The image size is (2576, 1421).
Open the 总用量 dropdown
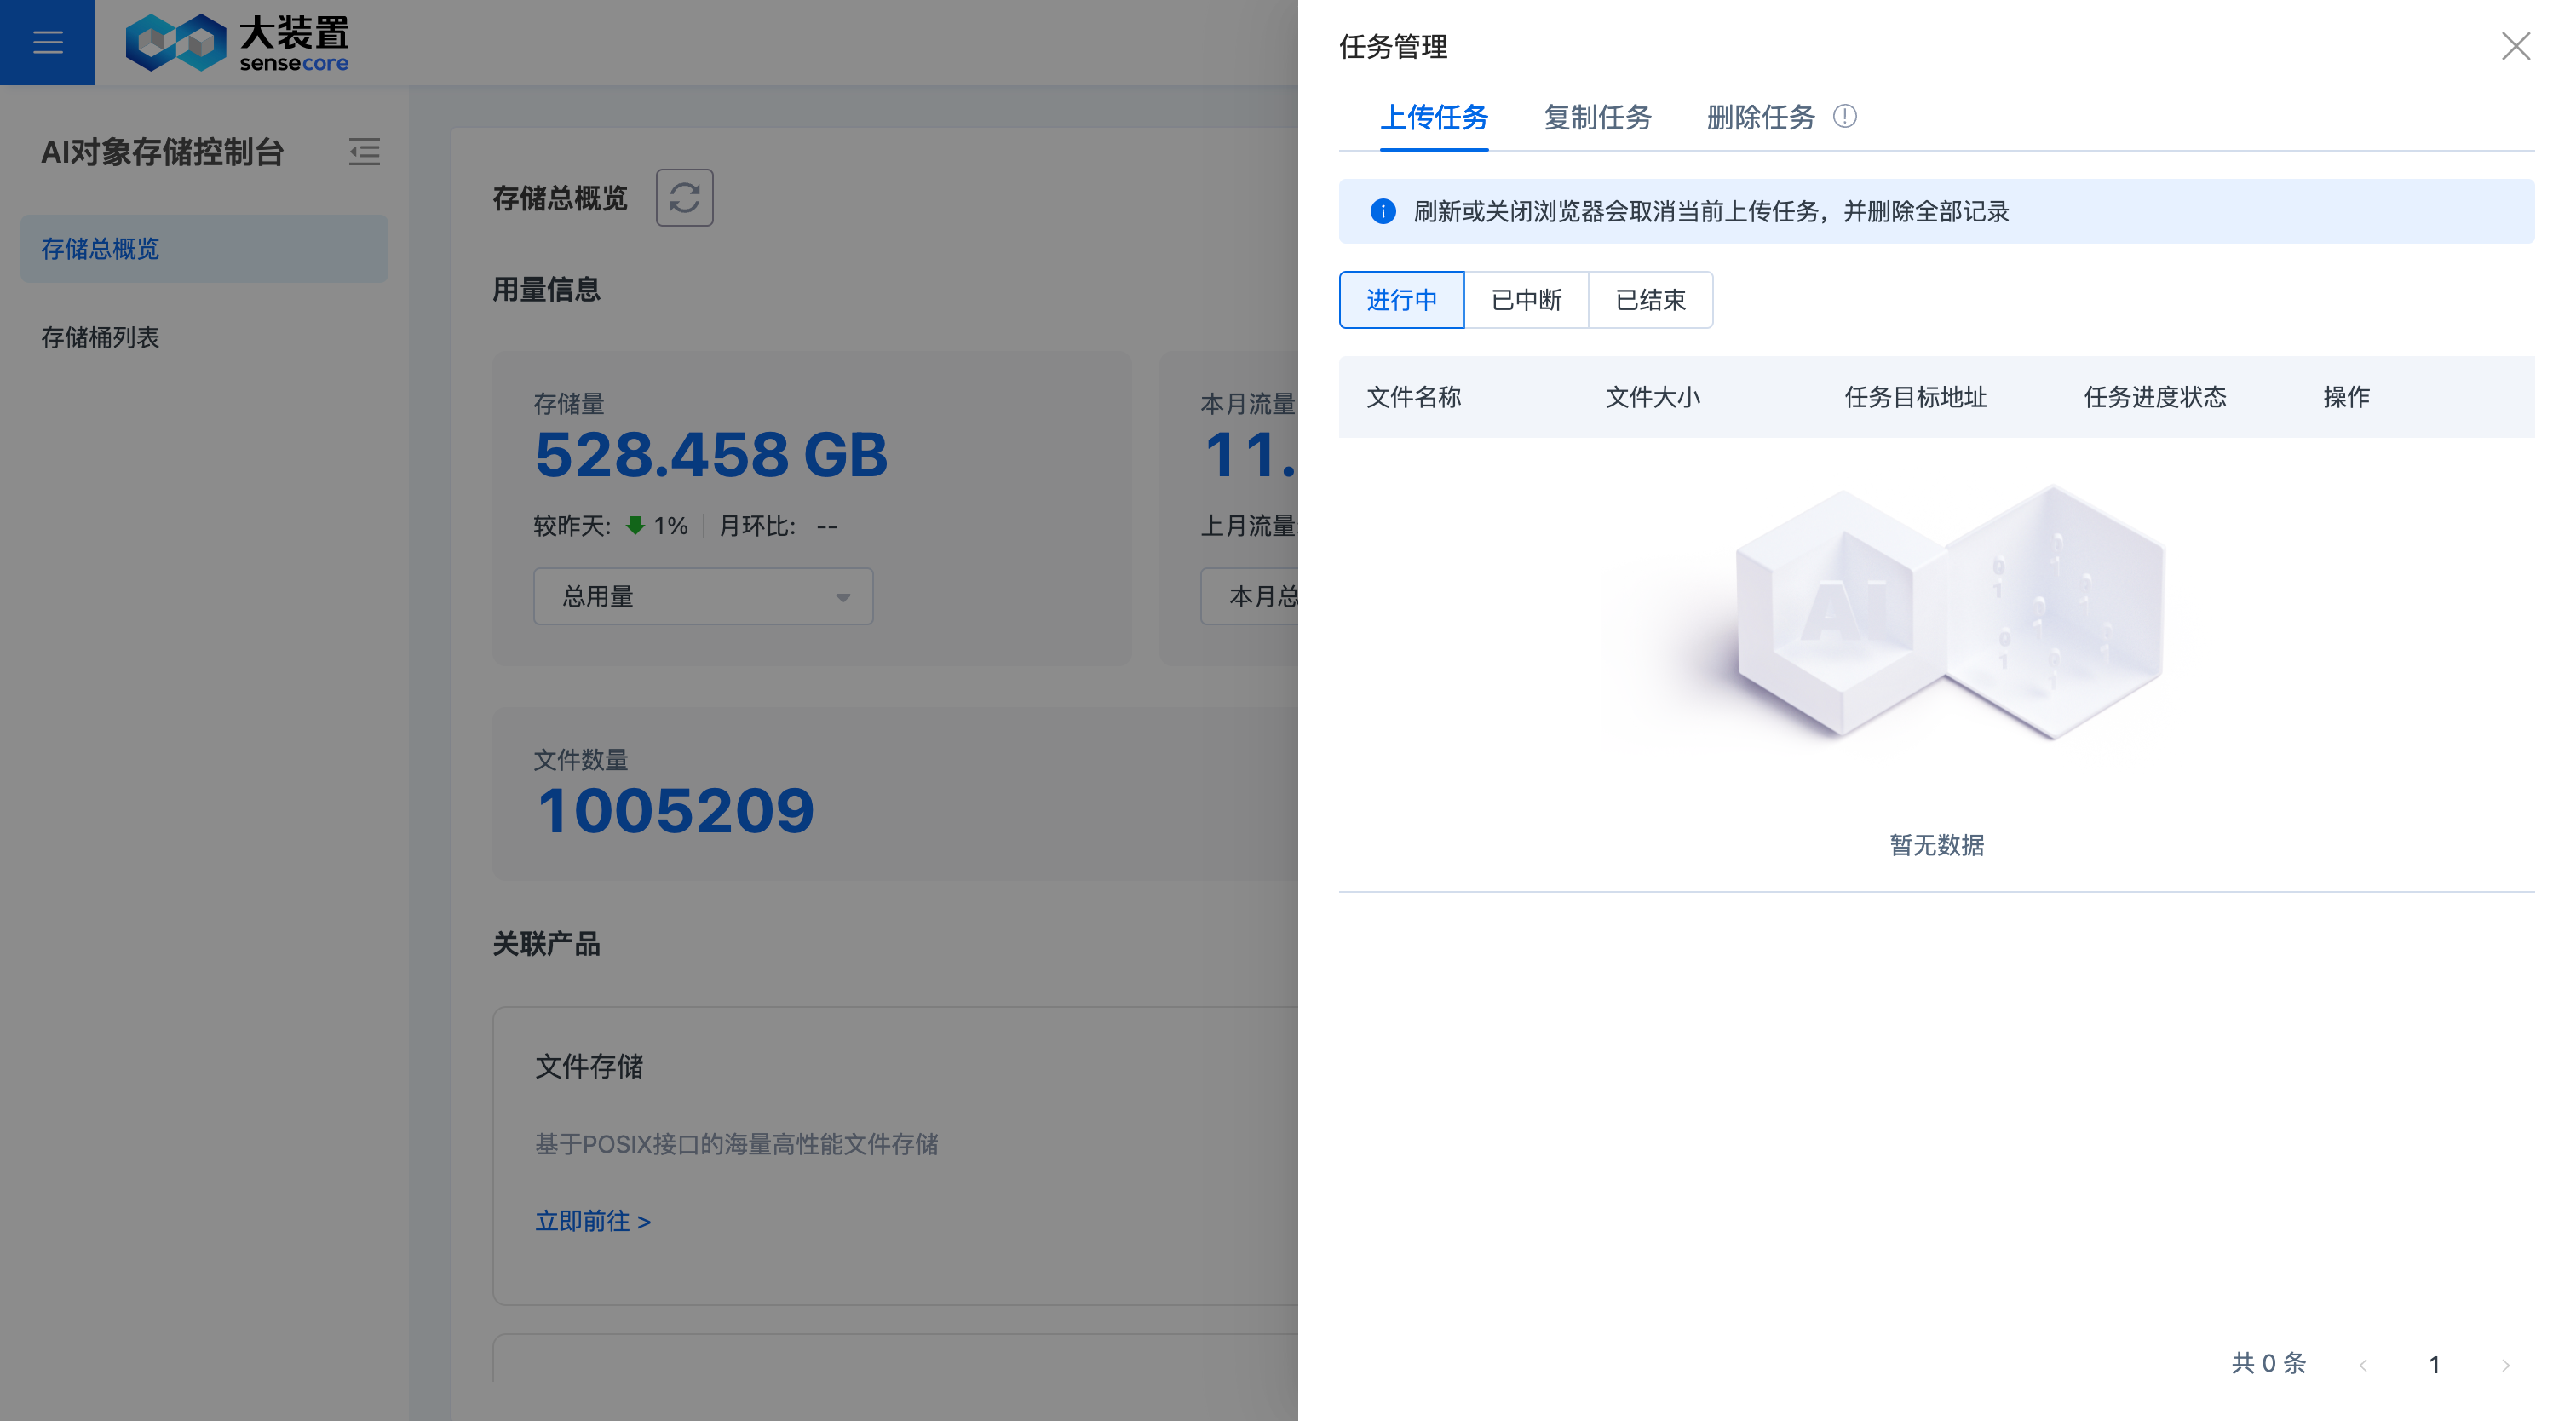[x=703, y=597]
